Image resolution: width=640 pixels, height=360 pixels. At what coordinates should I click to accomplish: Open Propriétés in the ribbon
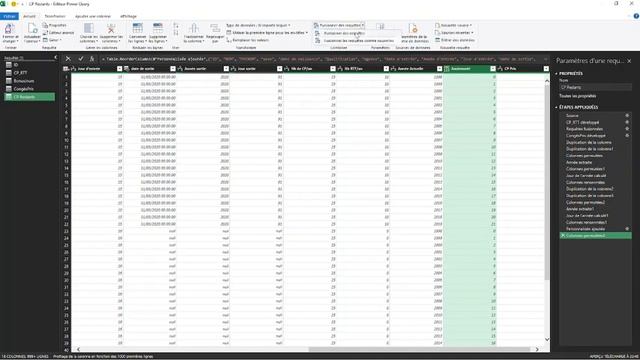click(x=55, y=25)
